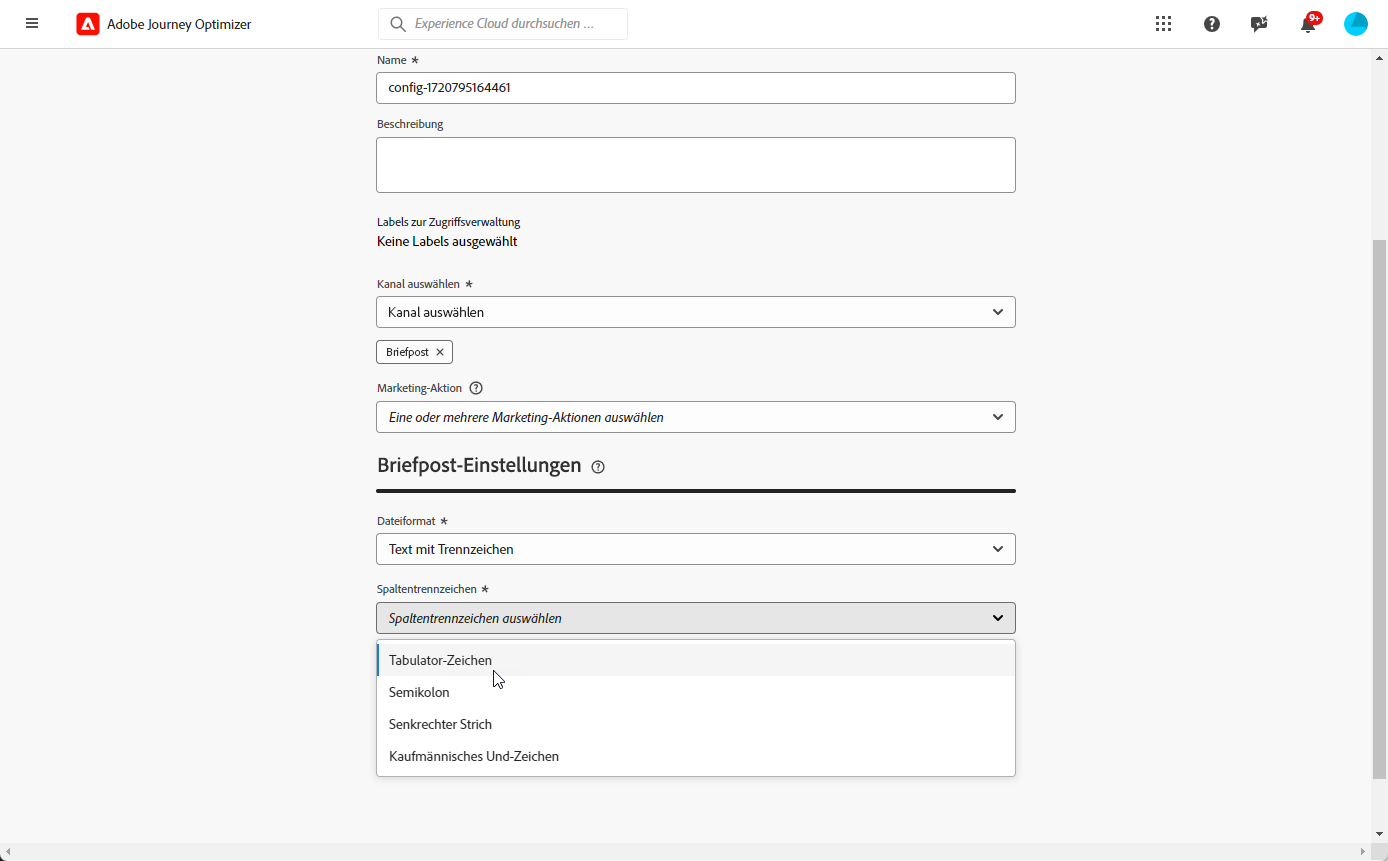The width and height of the screenshot is (1388, 861).
Task: Open the apps switcher grid
Action: coord(1163,24)
